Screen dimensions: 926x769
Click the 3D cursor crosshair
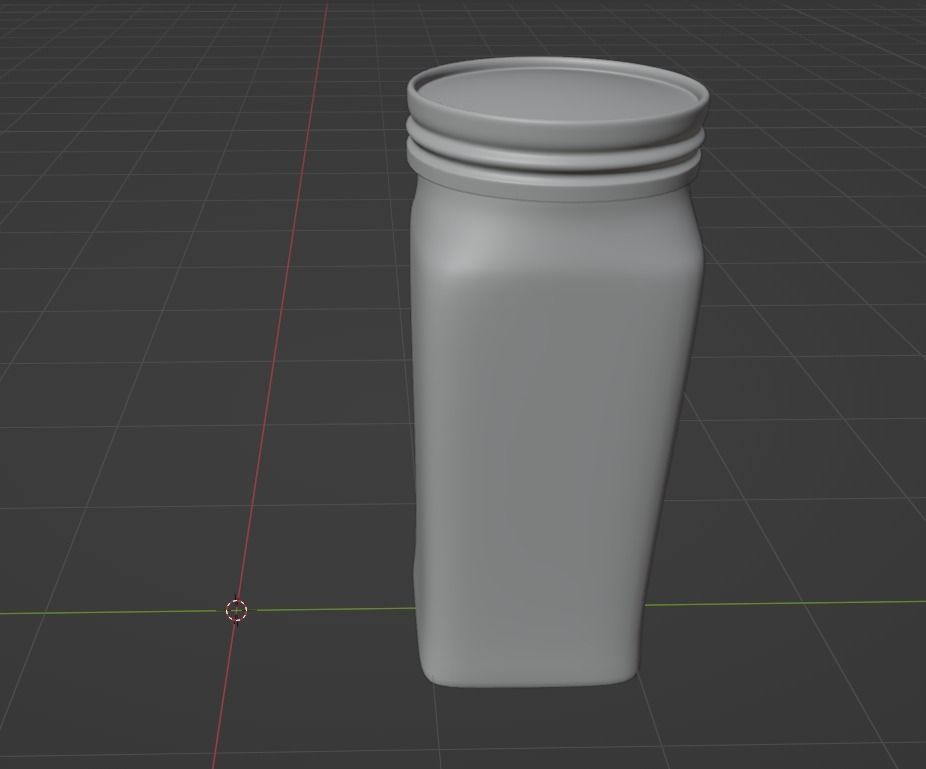point(236,610)
